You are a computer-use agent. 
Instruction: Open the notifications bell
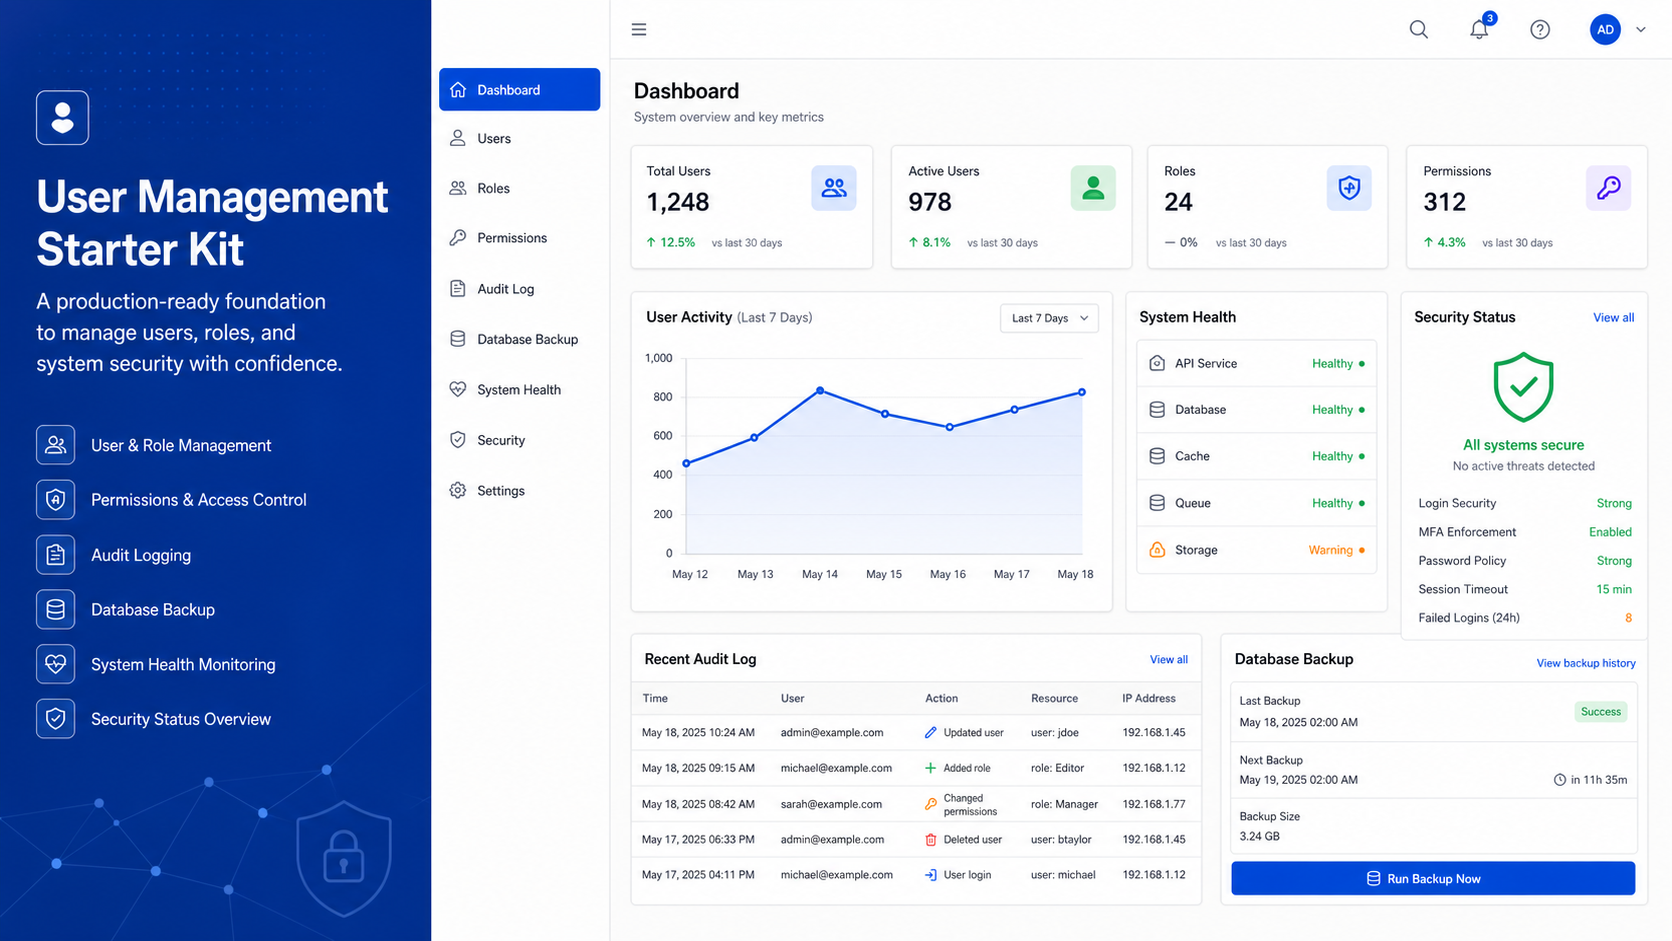(x=1479, y=30)
